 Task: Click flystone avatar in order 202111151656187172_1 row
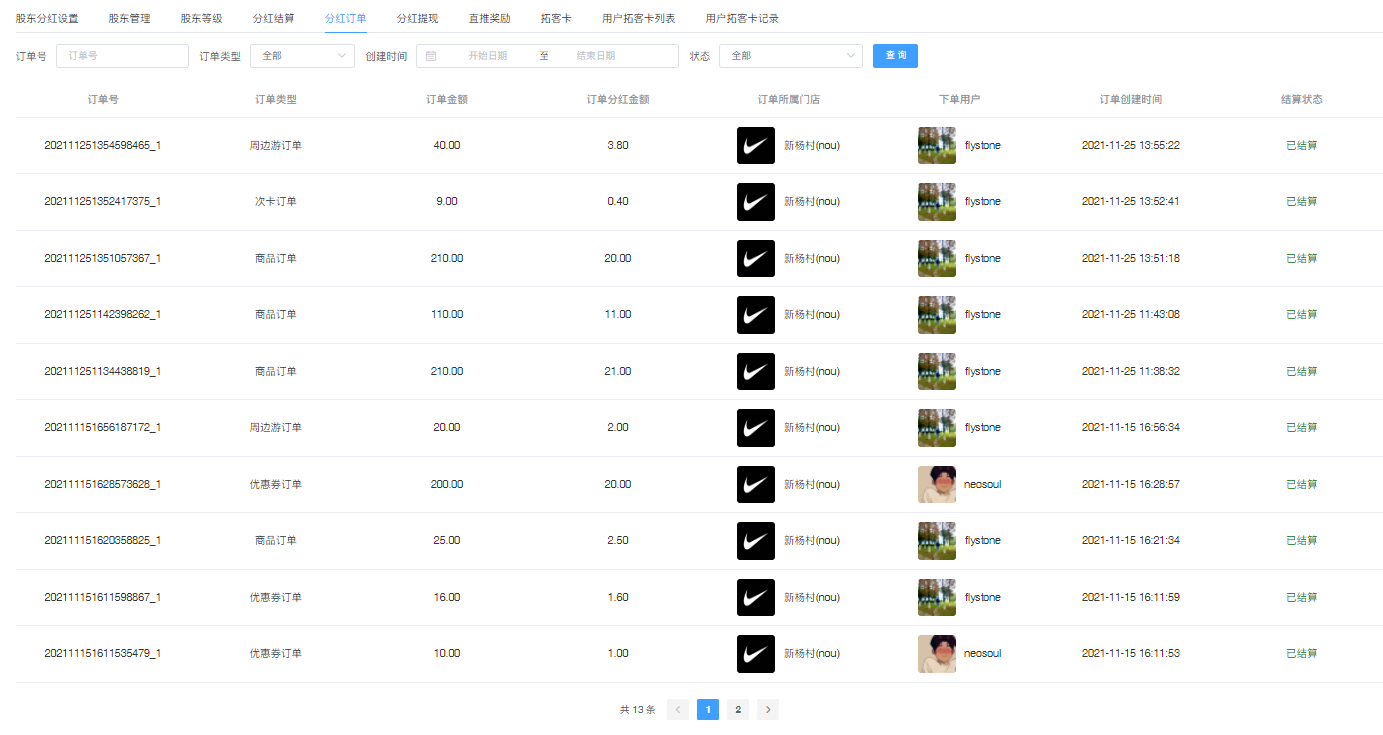tap(937, 428)
